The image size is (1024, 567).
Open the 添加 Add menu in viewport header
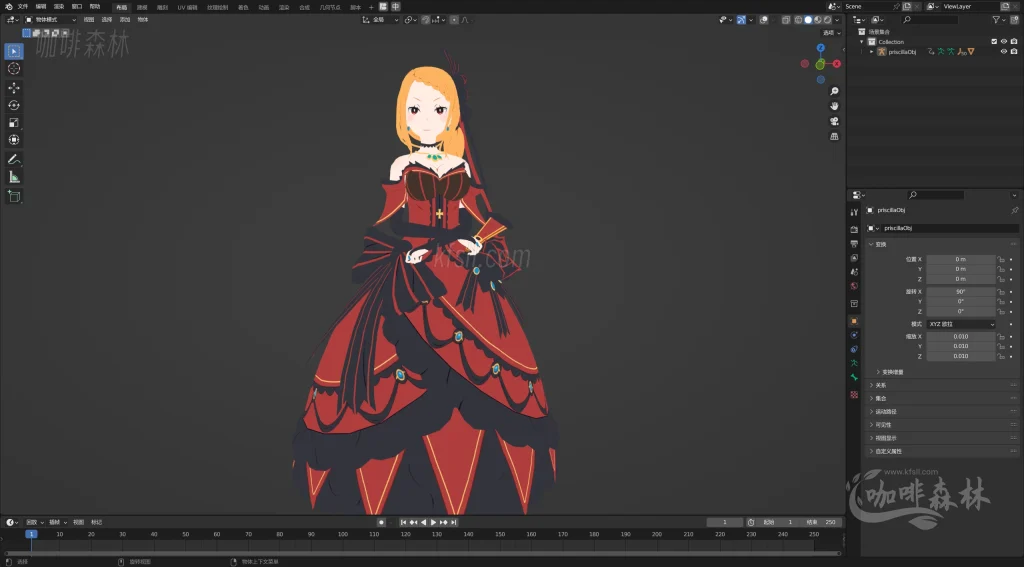point(125,20)
